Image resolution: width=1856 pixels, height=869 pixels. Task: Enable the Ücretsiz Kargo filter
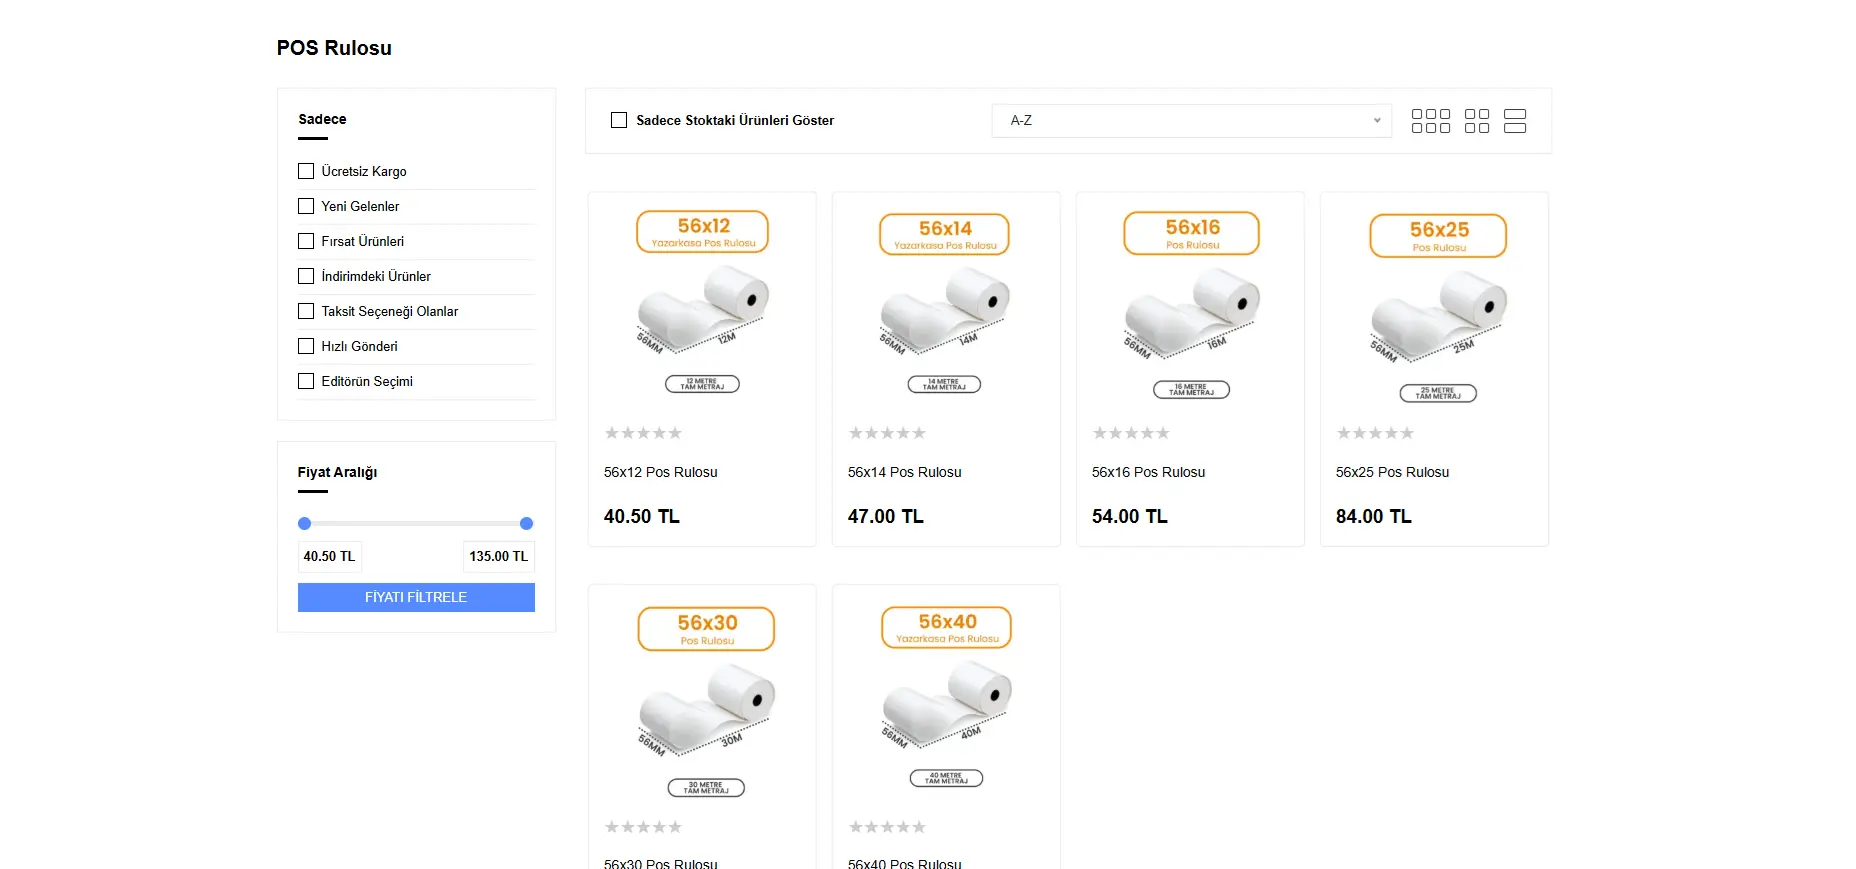tap(306, 171)
